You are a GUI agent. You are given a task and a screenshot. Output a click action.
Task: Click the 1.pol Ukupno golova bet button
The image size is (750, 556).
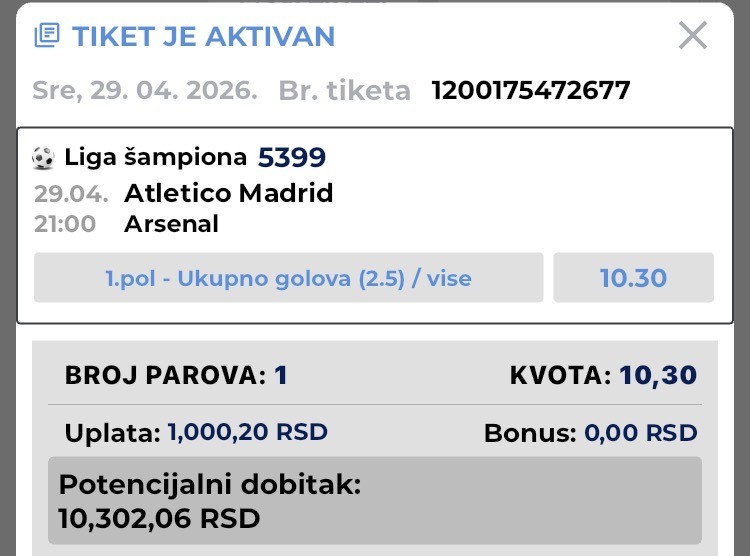click(x=288, y=278)
